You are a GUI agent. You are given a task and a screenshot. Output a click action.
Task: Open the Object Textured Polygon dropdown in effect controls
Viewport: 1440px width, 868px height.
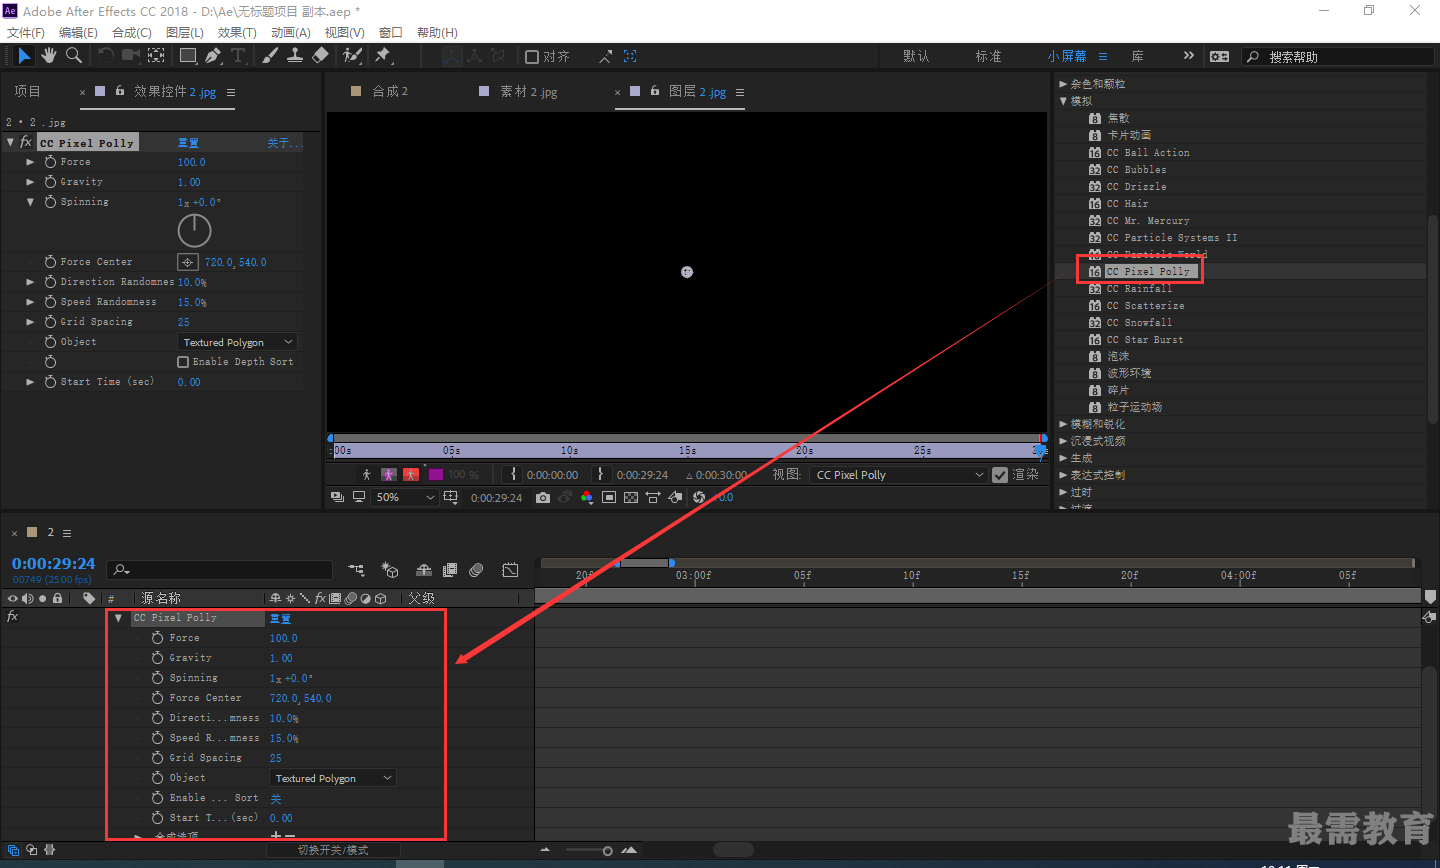tap(238, 342)
